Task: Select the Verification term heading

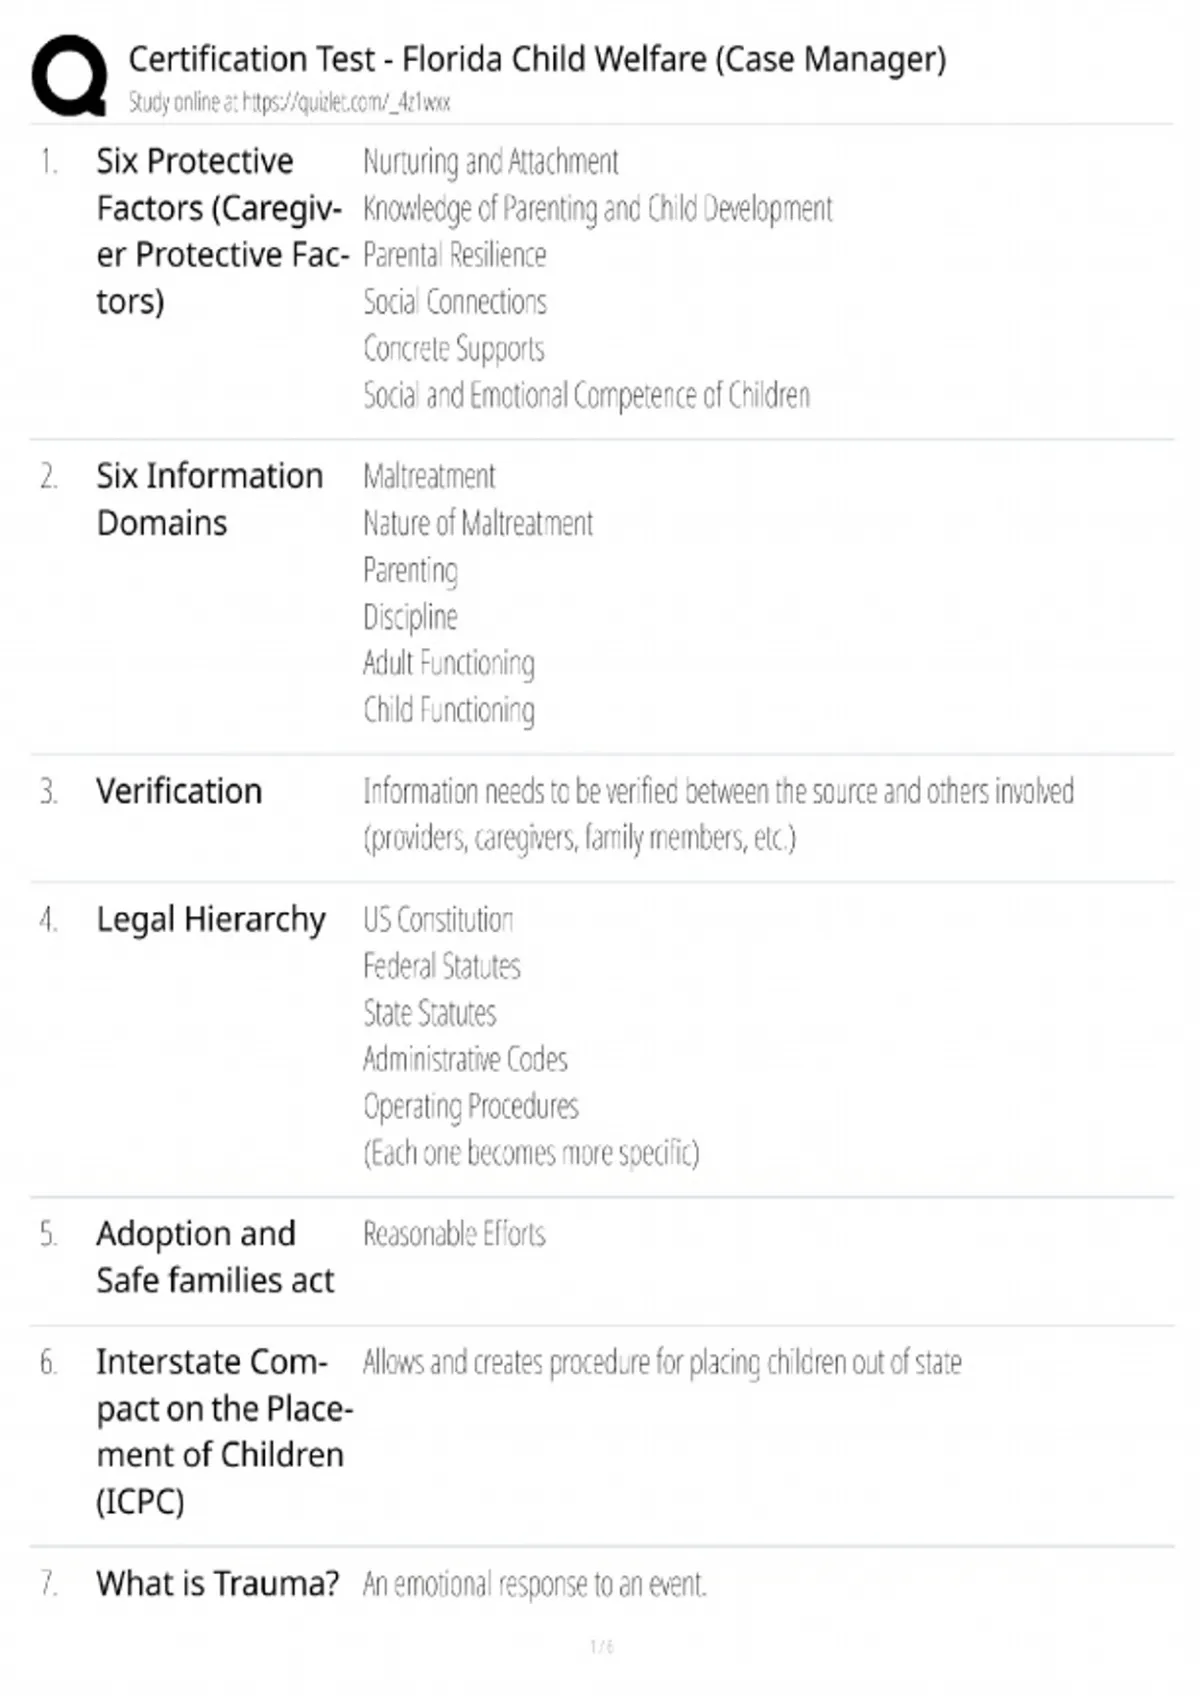Action: tap(179, 791)
